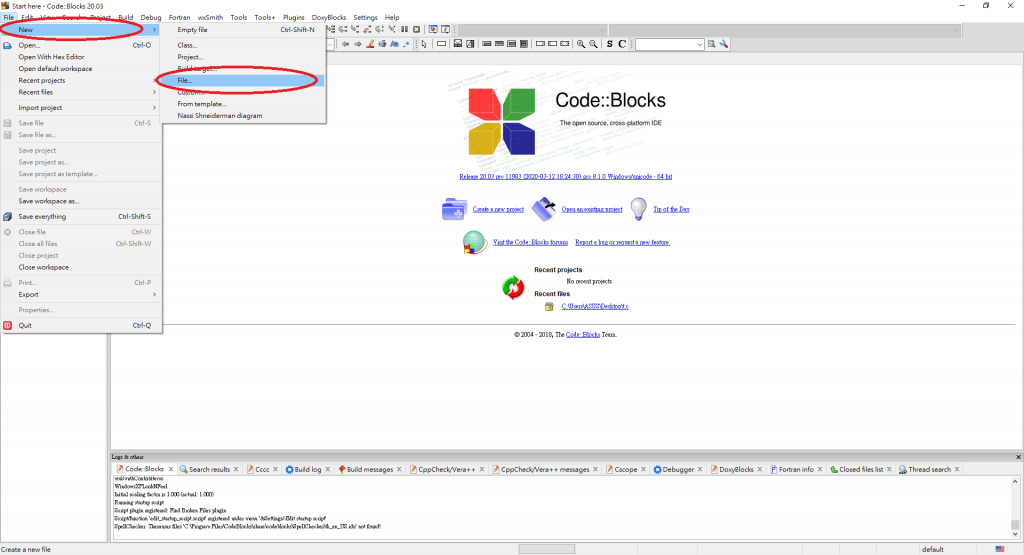Choose Empty file in the New submenu

(x=243, y=29)
